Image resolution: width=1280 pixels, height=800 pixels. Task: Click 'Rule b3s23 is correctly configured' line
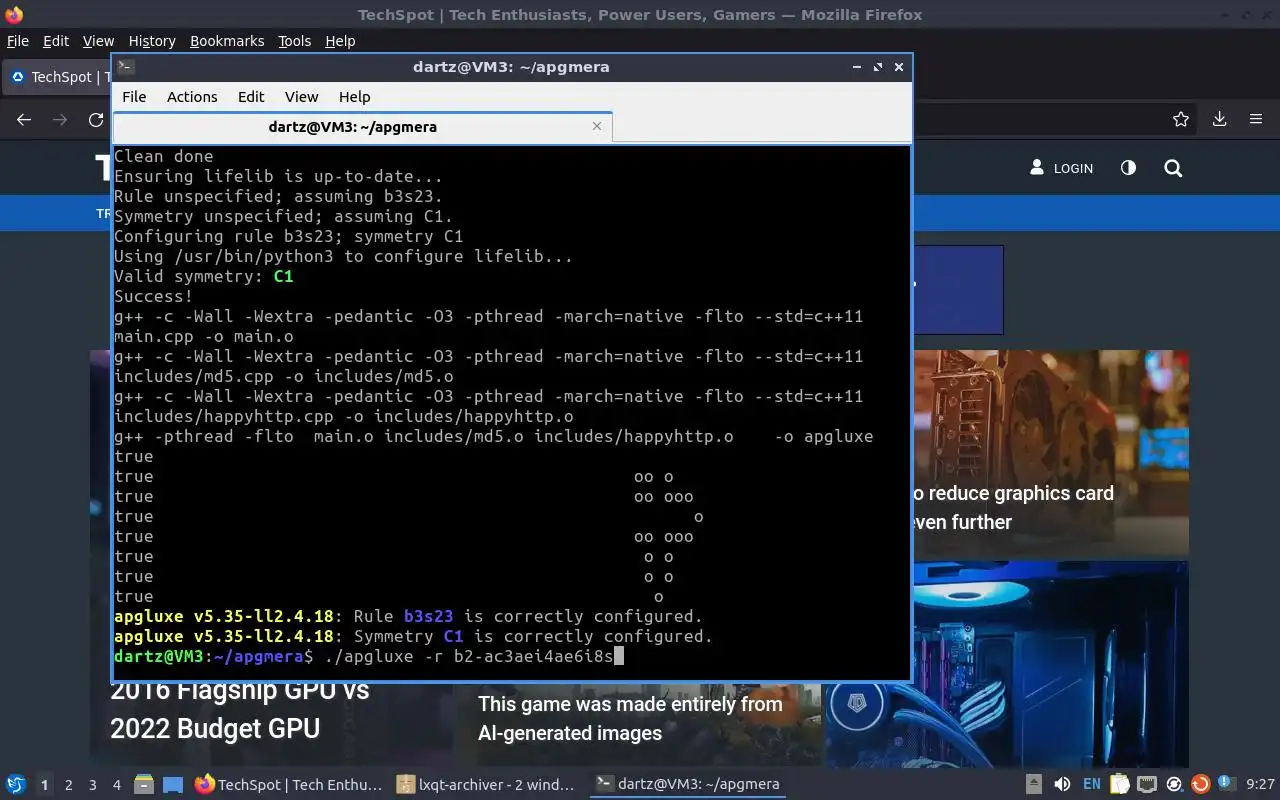[408, 617]
